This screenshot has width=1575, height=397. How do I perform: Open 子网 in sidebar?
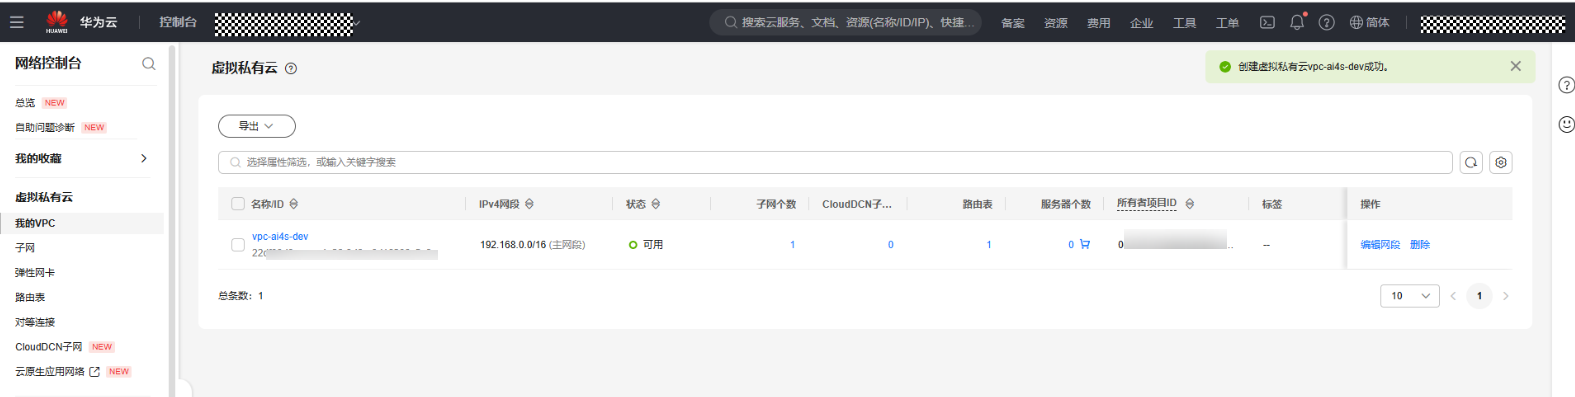pyautogui.click(x=25, y=248)
